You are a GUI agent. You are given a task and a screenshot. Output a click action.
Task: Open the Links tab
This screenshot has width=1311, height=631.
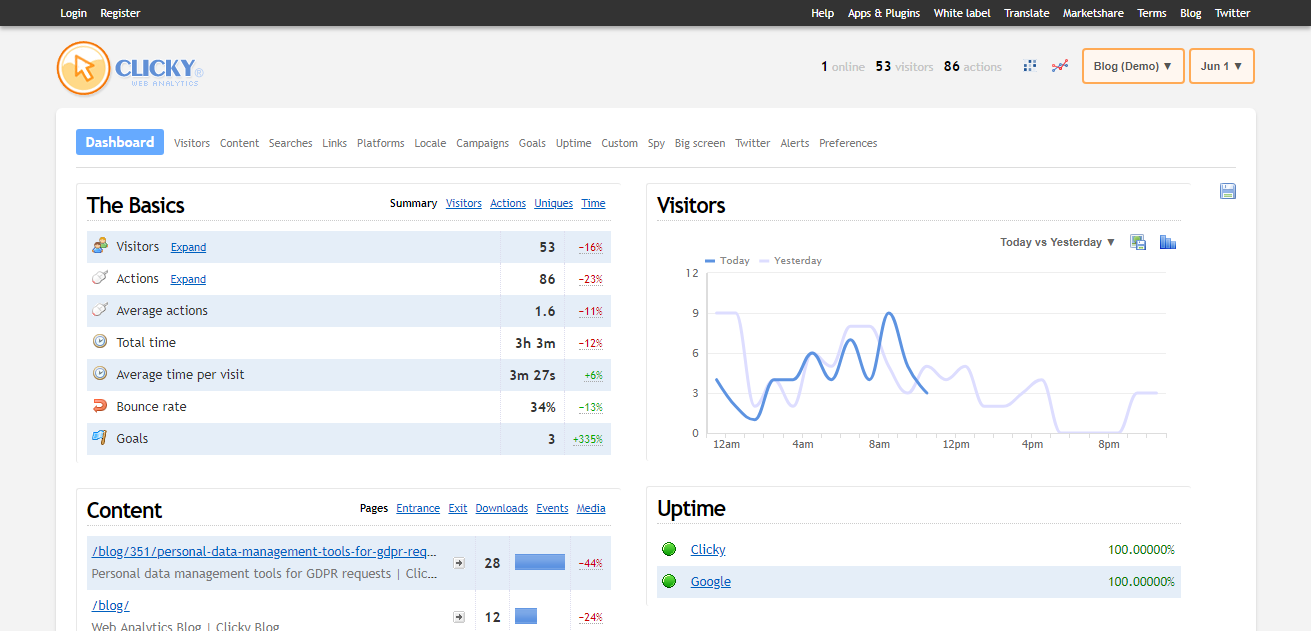pos(335,143)
